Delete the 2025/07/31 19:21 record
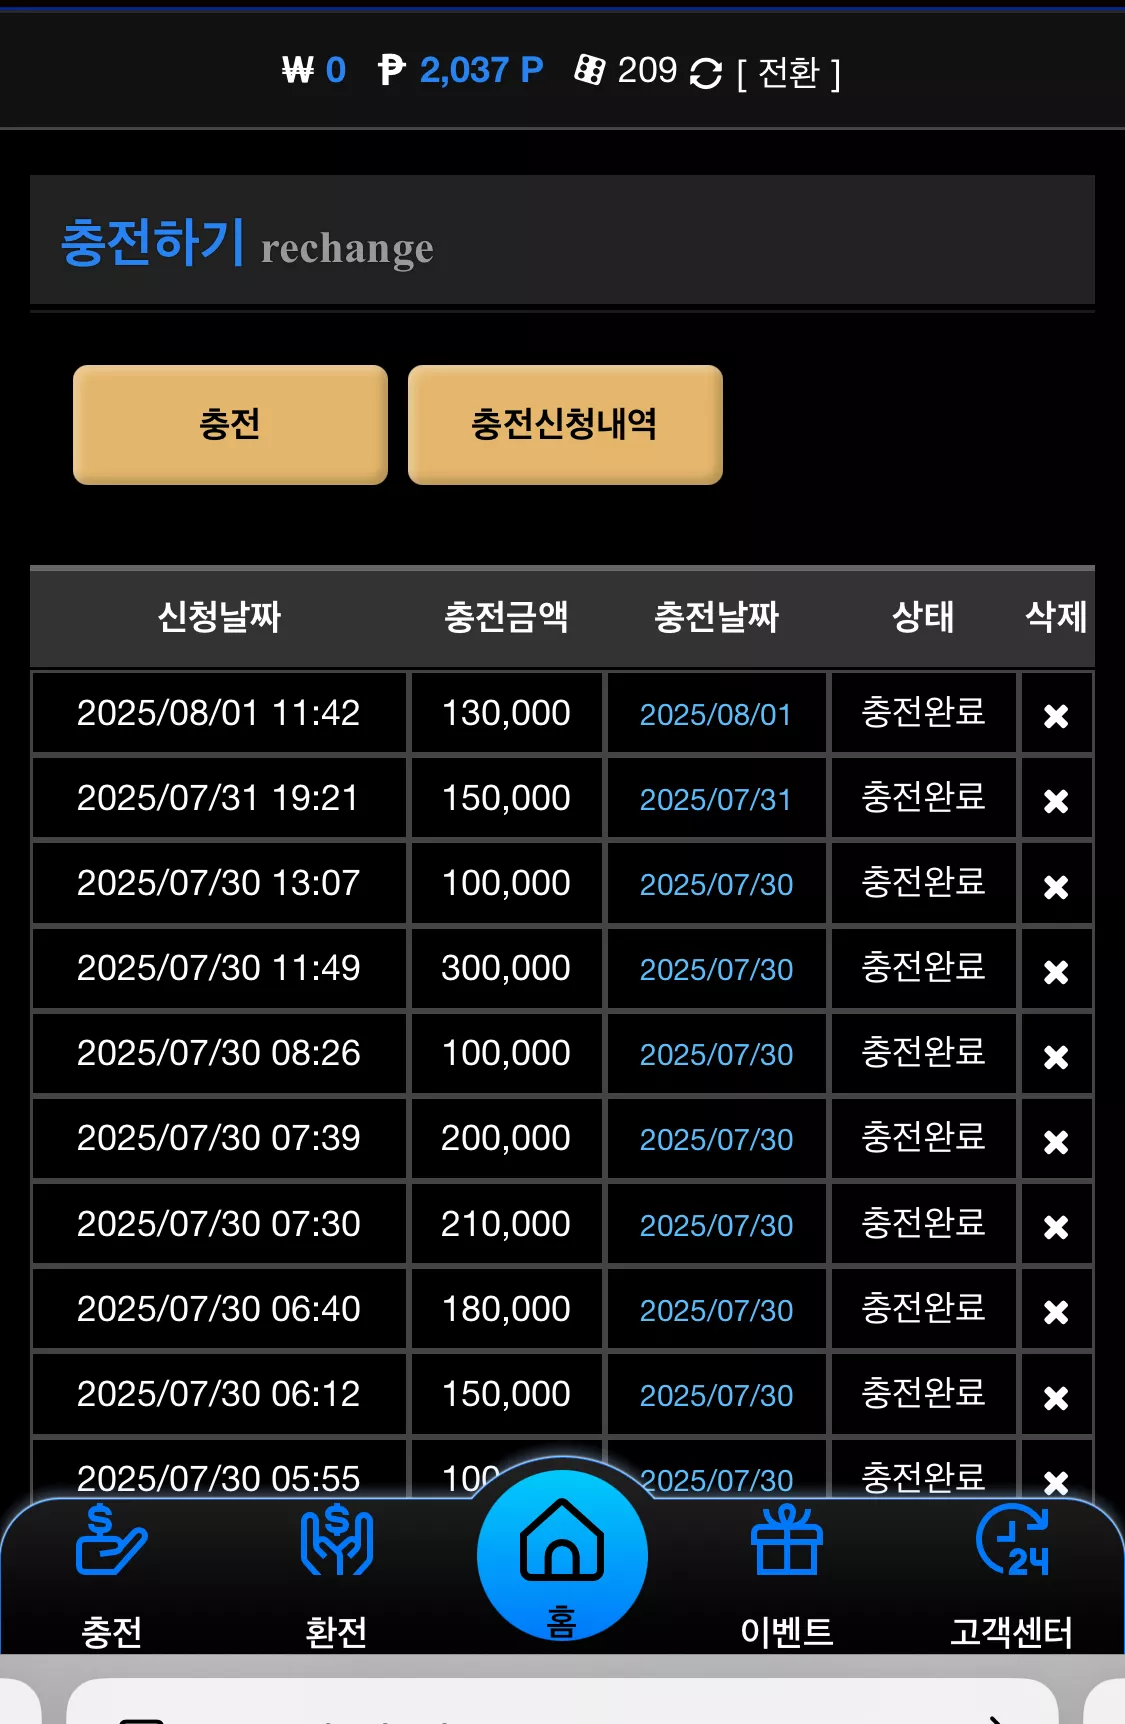The height and width of the screenshot is (1724, 1125). 1056,801
